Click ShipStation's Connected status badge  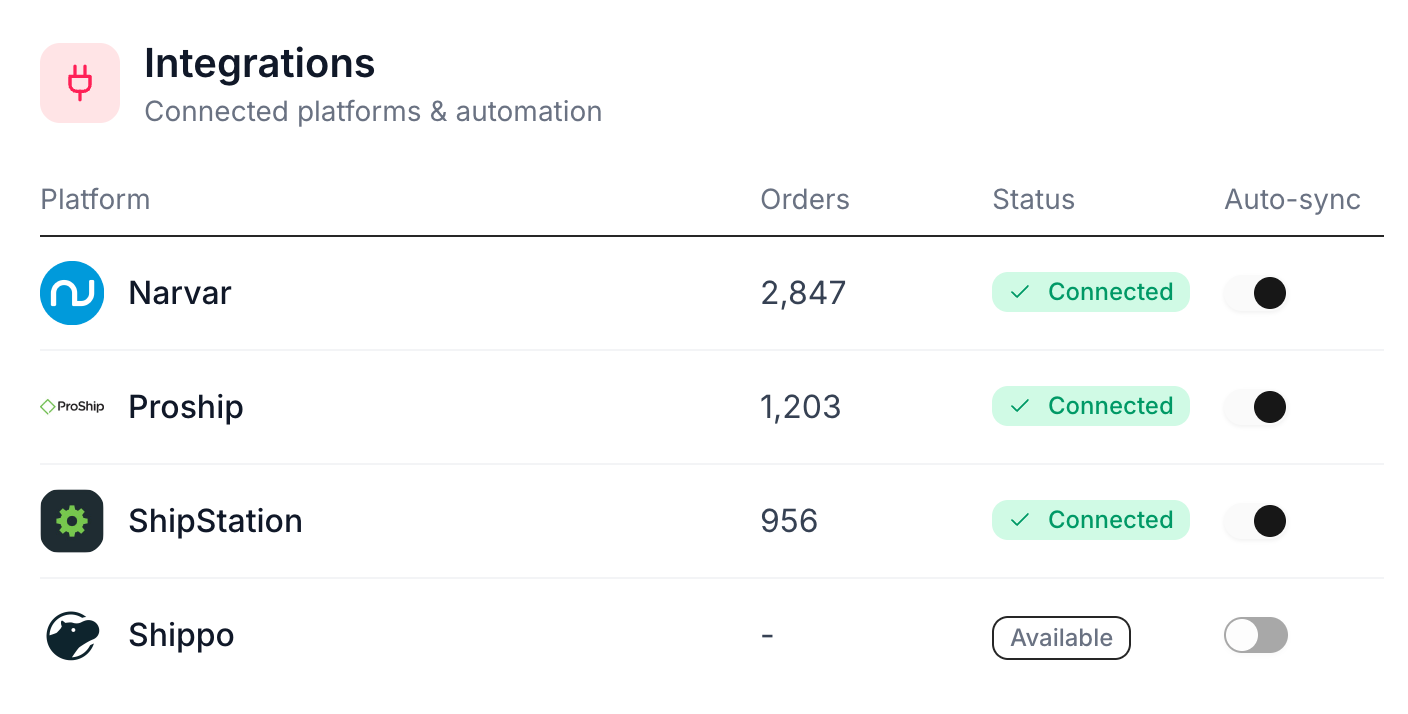pyautogui.click(x=1090, y=520)
